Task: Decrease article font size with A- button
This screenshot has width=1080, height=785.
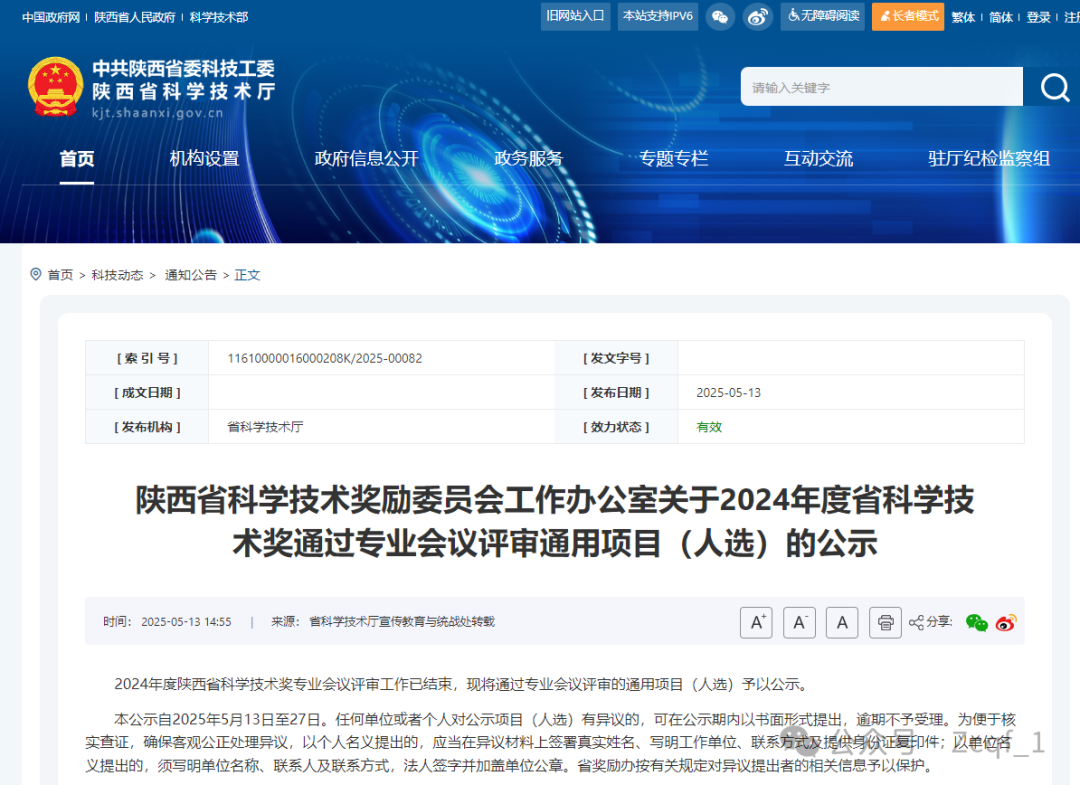Action: click(x=799, y=622)
